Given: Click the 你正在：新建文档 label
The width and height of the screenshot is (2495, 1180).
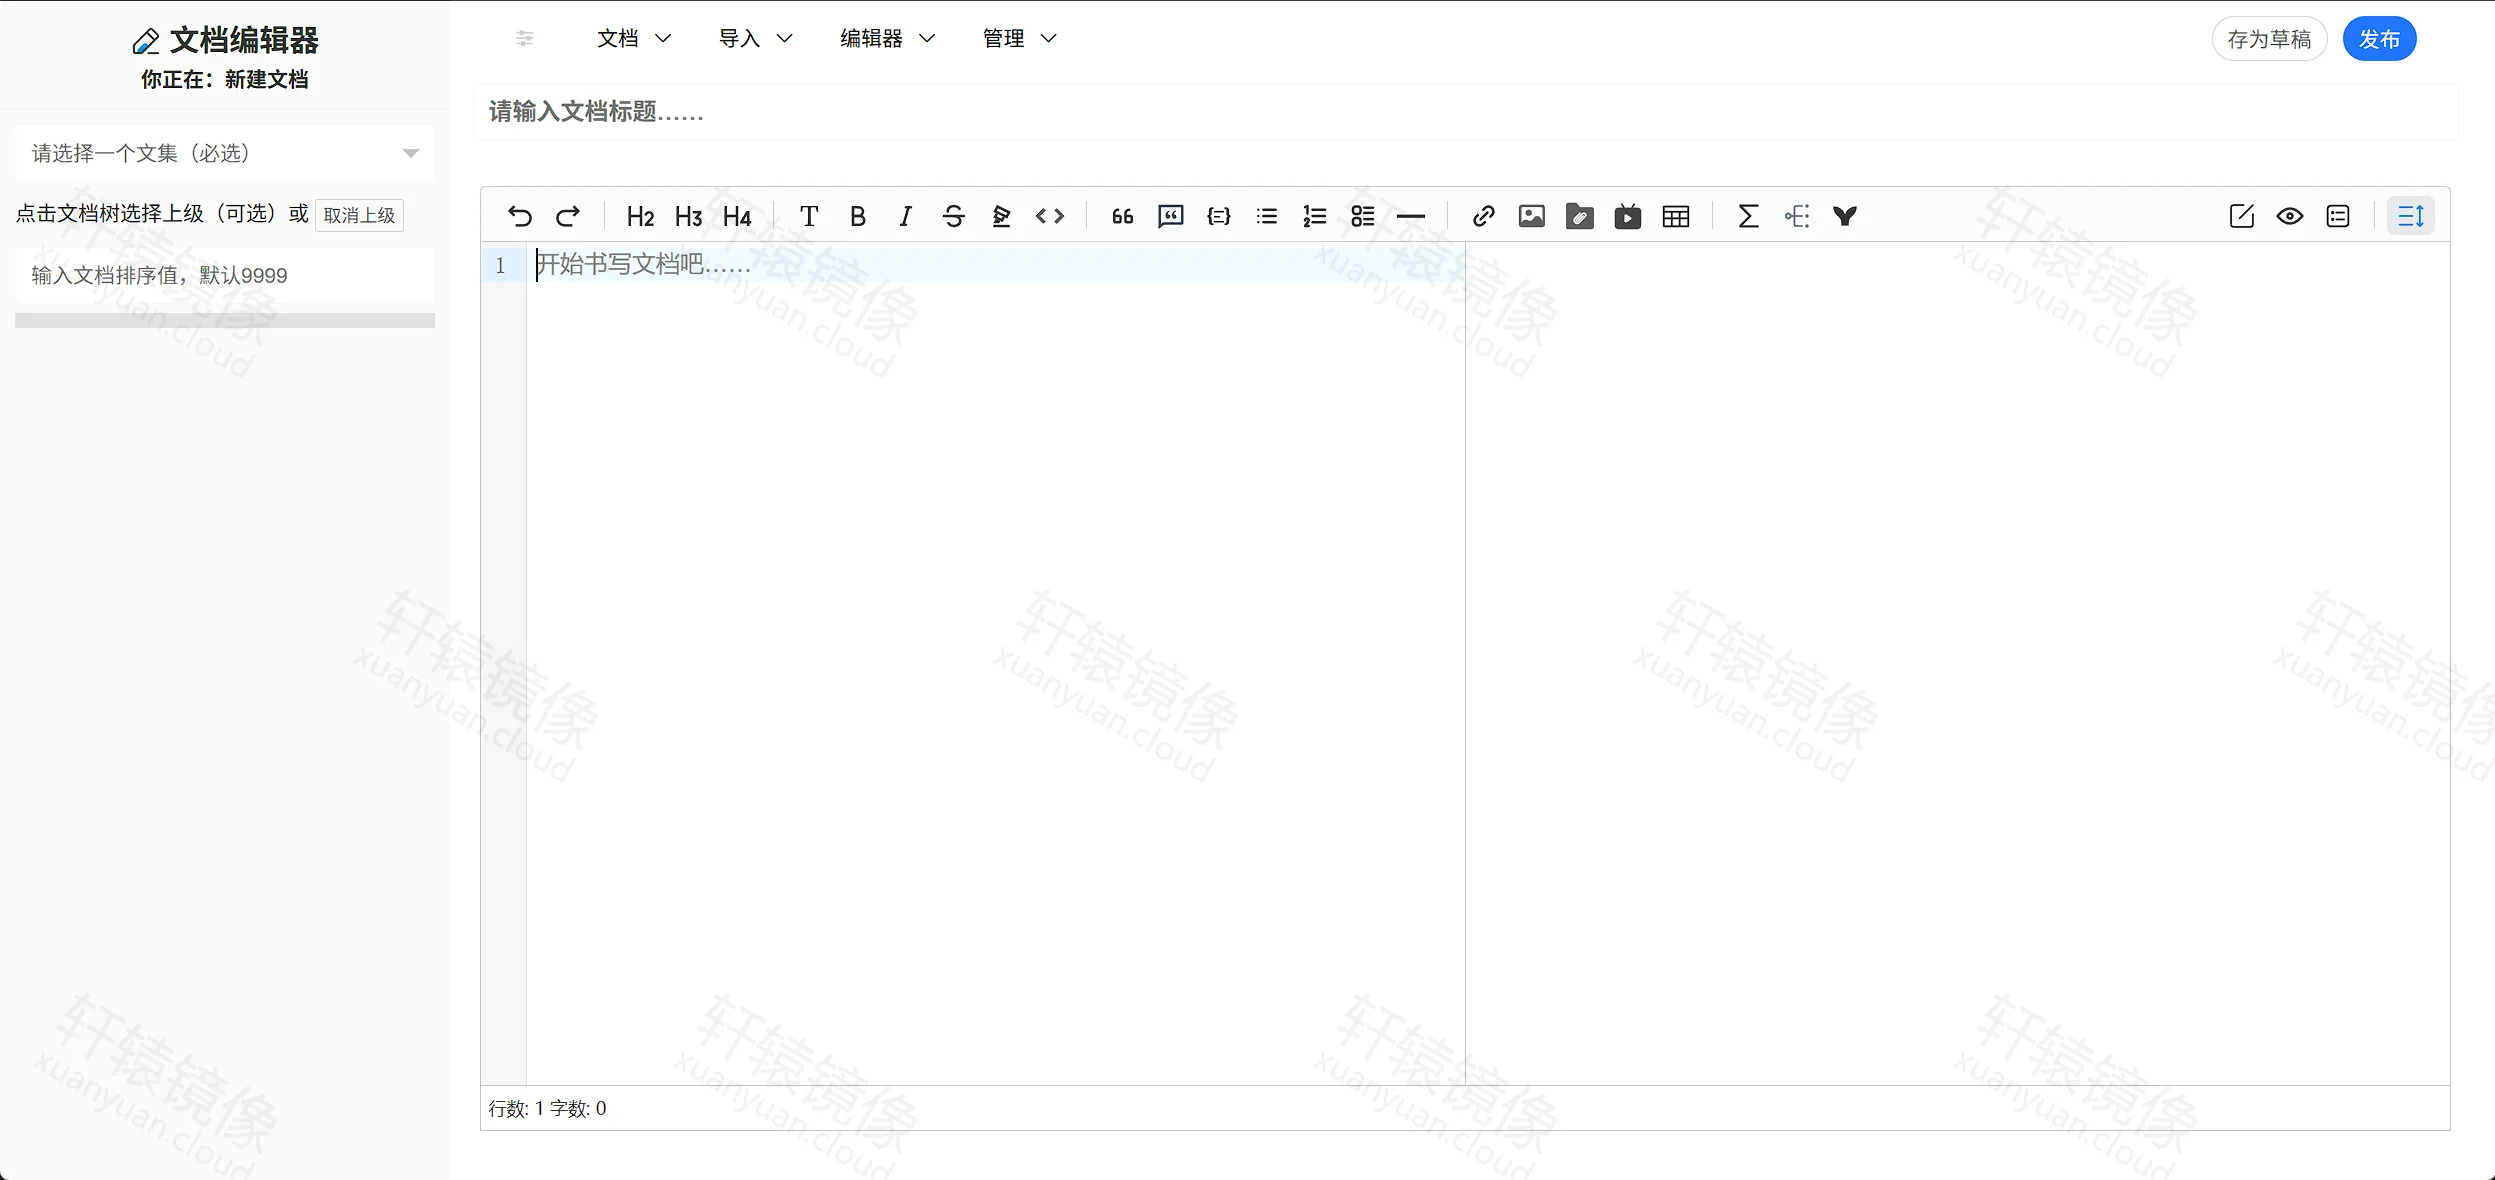Looking at the screenshot, I should pos(224,80).
